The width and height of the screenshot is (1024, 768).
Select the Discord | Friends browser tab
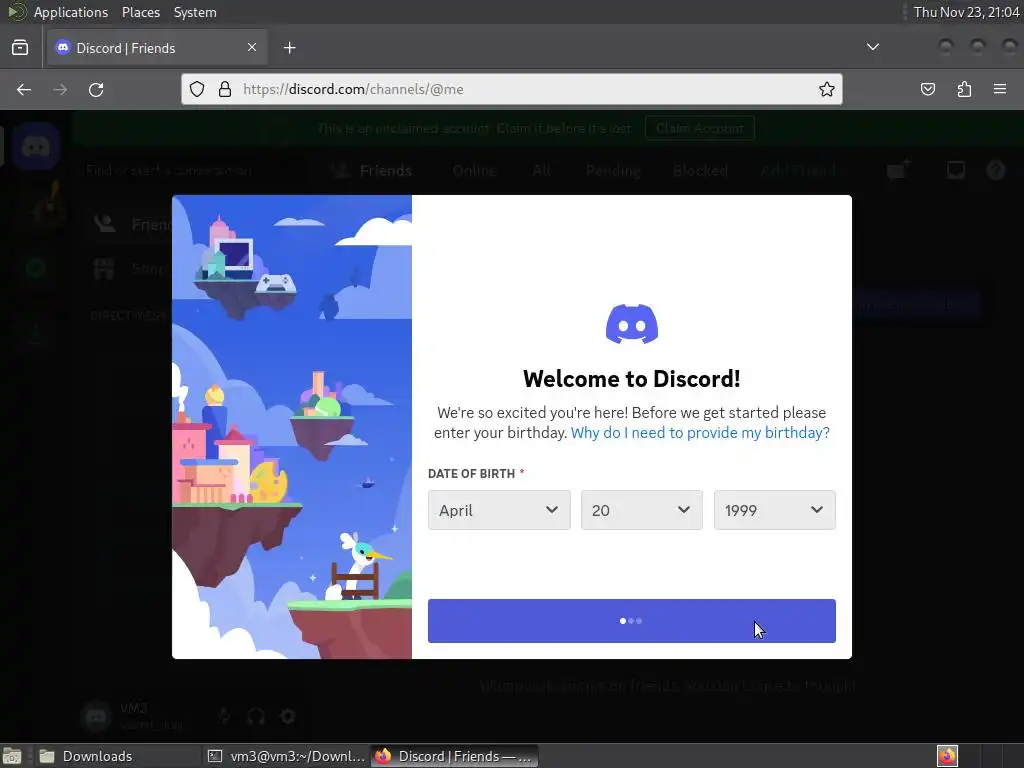click(x=157, y=48)
